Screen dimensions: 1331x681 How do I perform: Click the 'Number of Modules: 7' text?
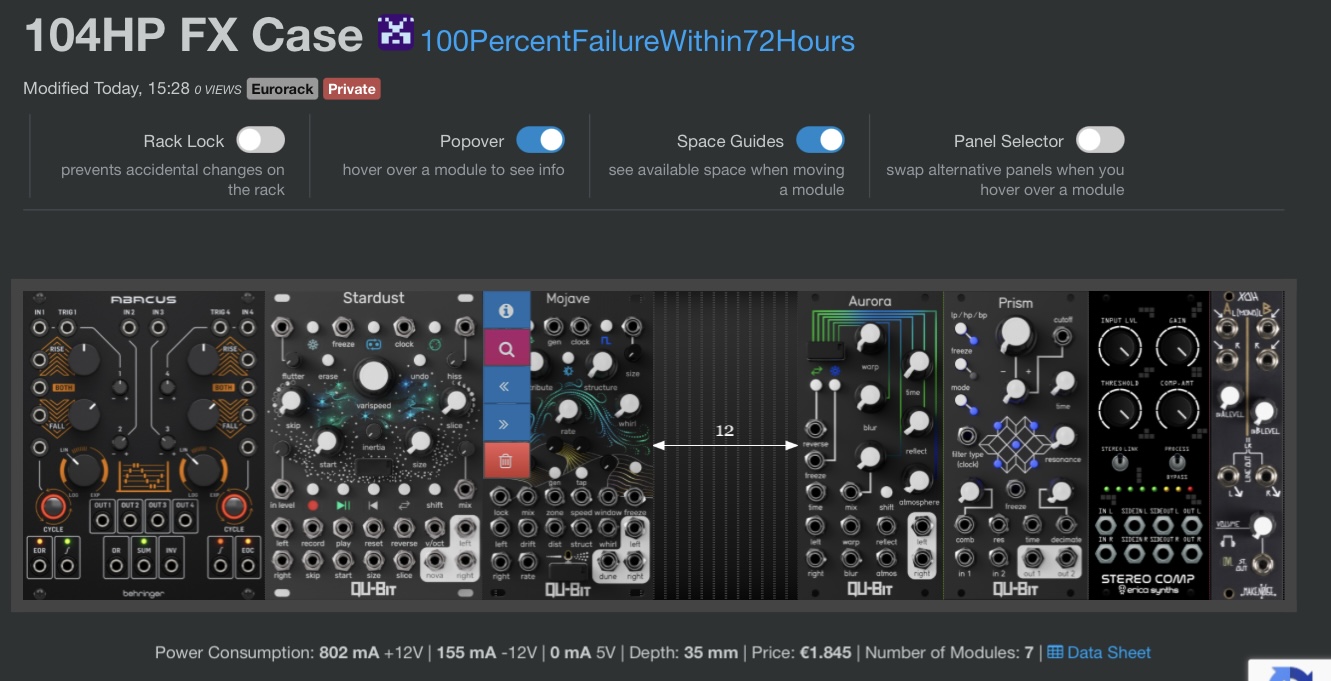949,653
